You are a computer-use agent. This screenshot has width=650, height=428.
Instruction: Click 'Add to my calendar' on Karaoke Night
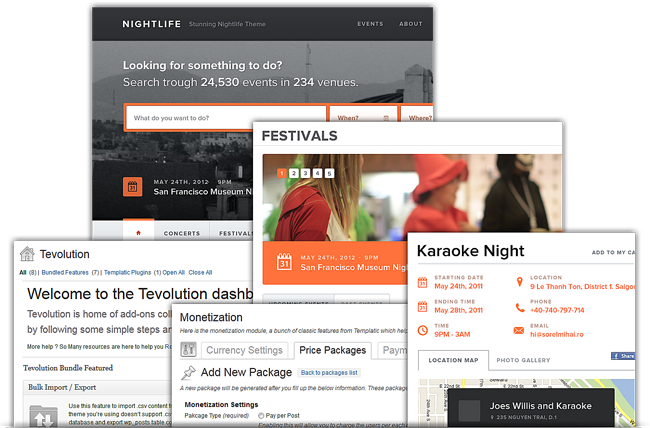click(613, 252)
